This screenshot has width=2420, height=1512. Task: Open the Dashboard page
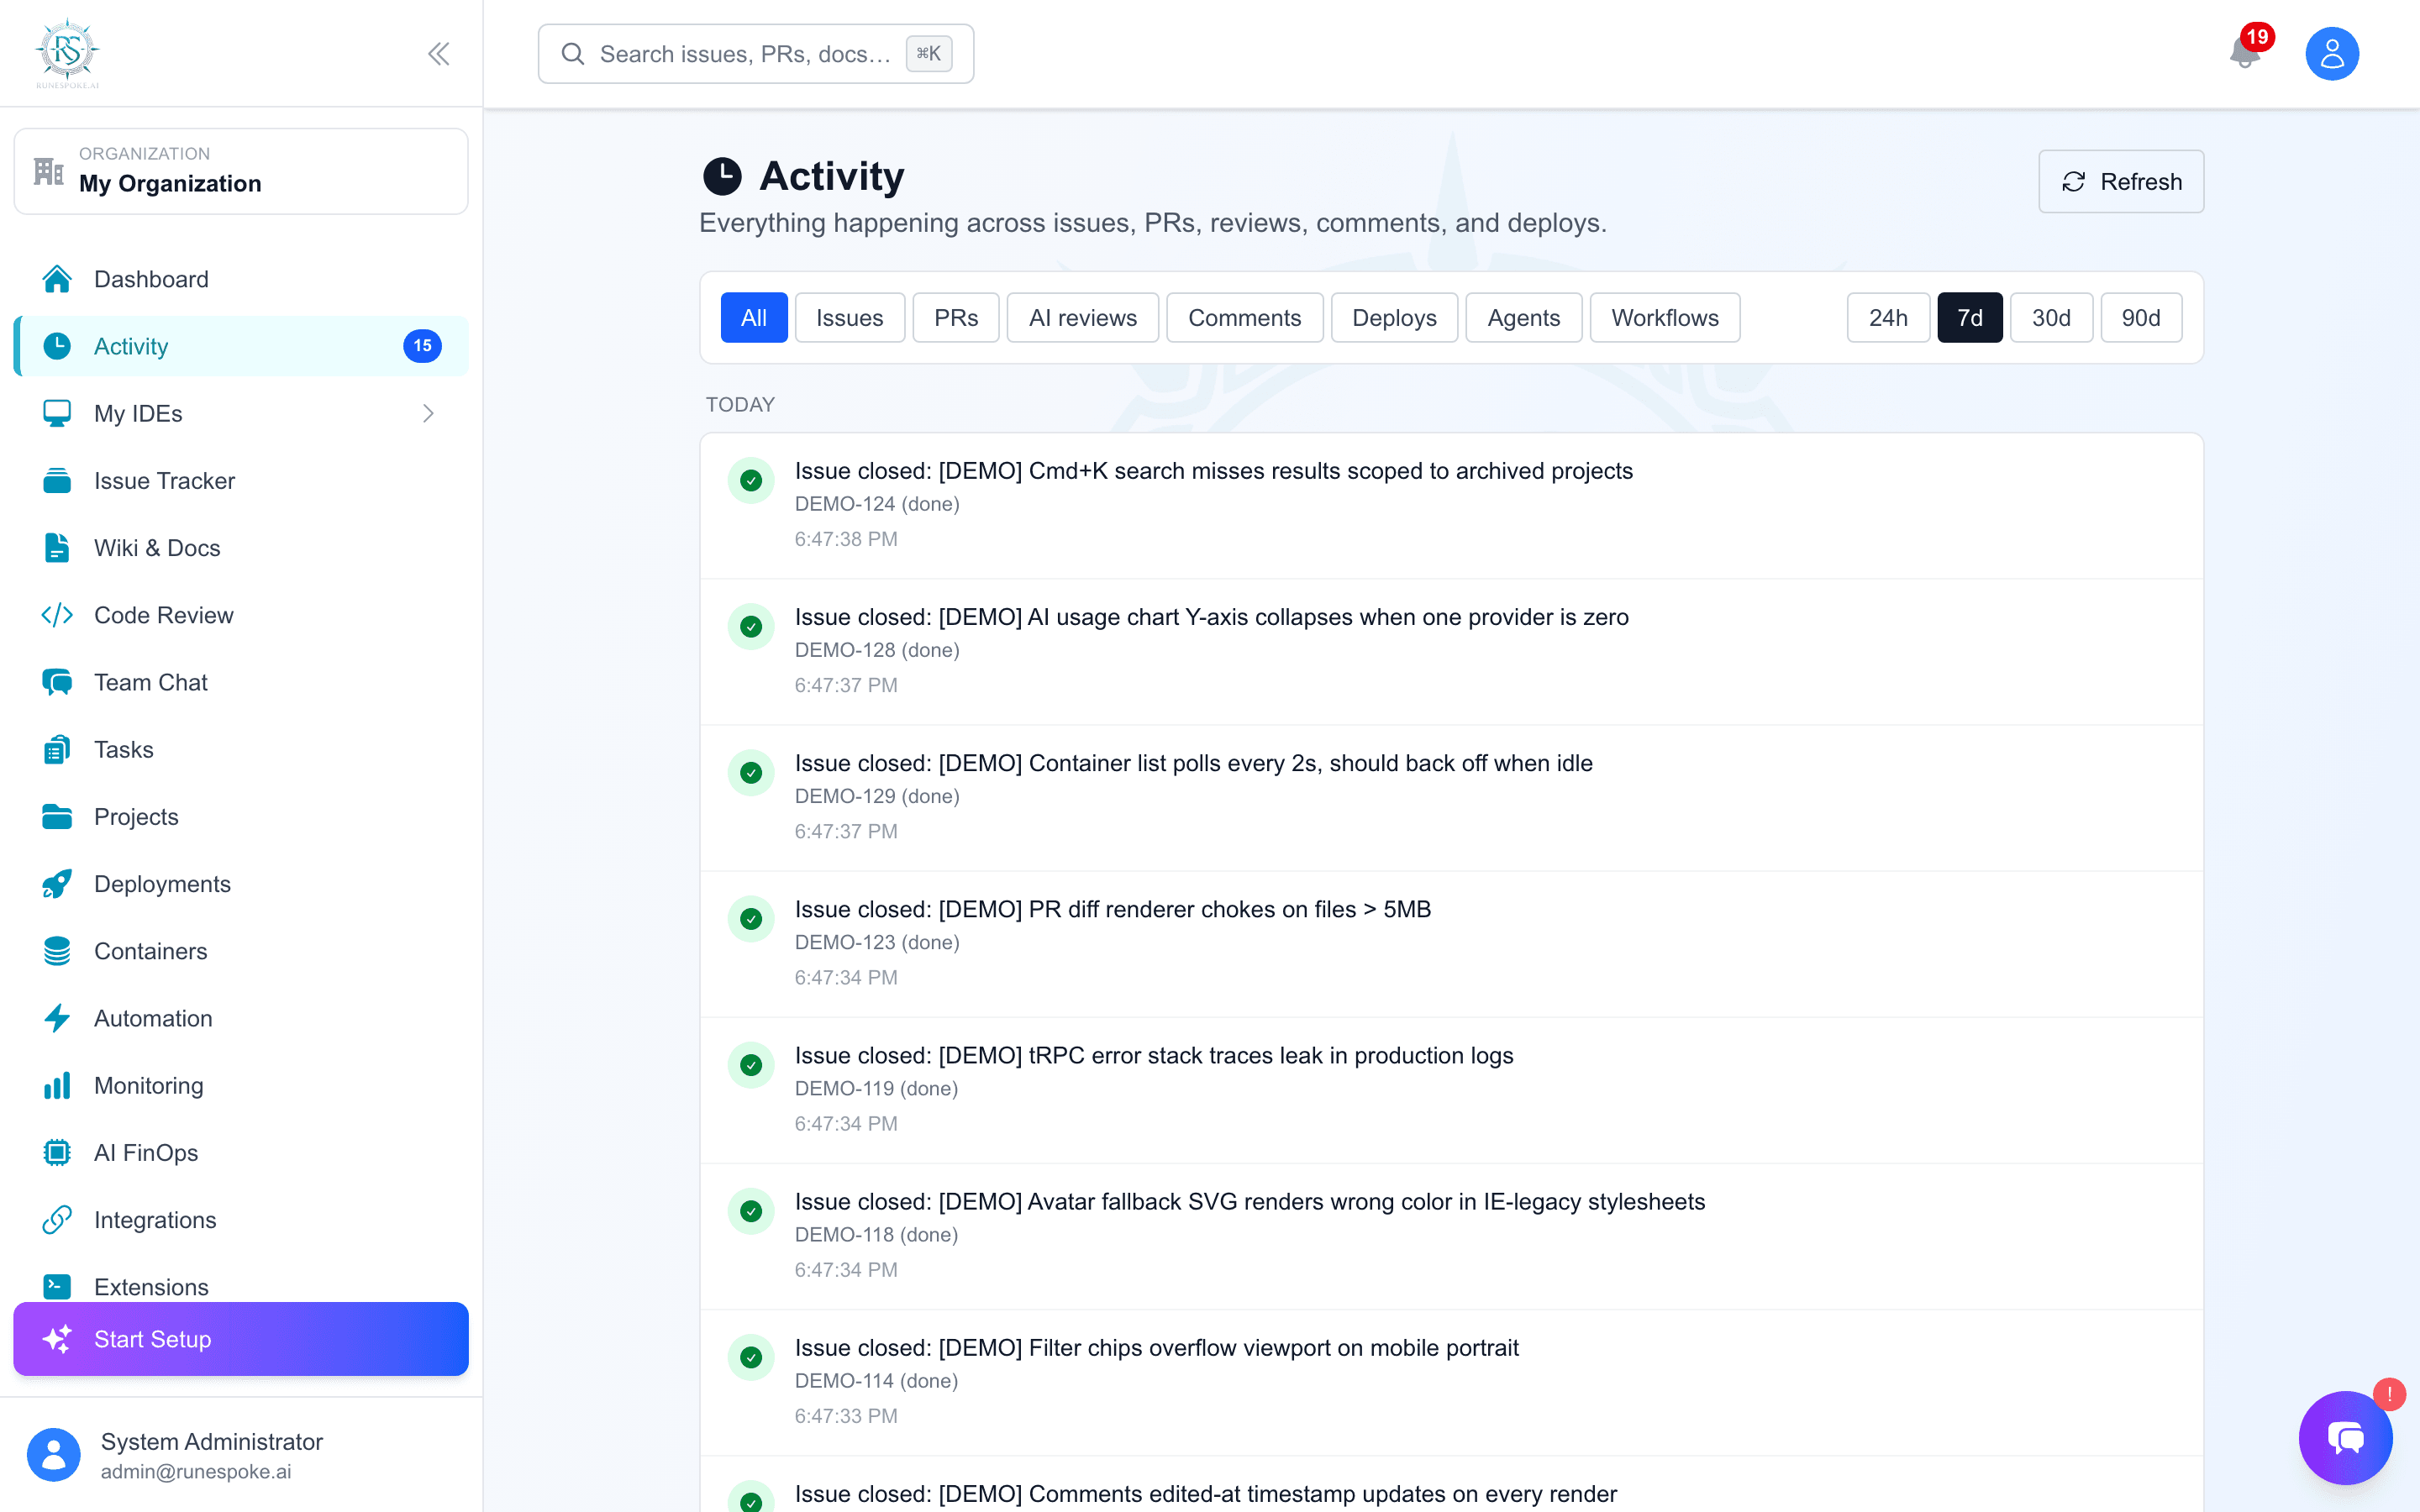click(241, 279)
